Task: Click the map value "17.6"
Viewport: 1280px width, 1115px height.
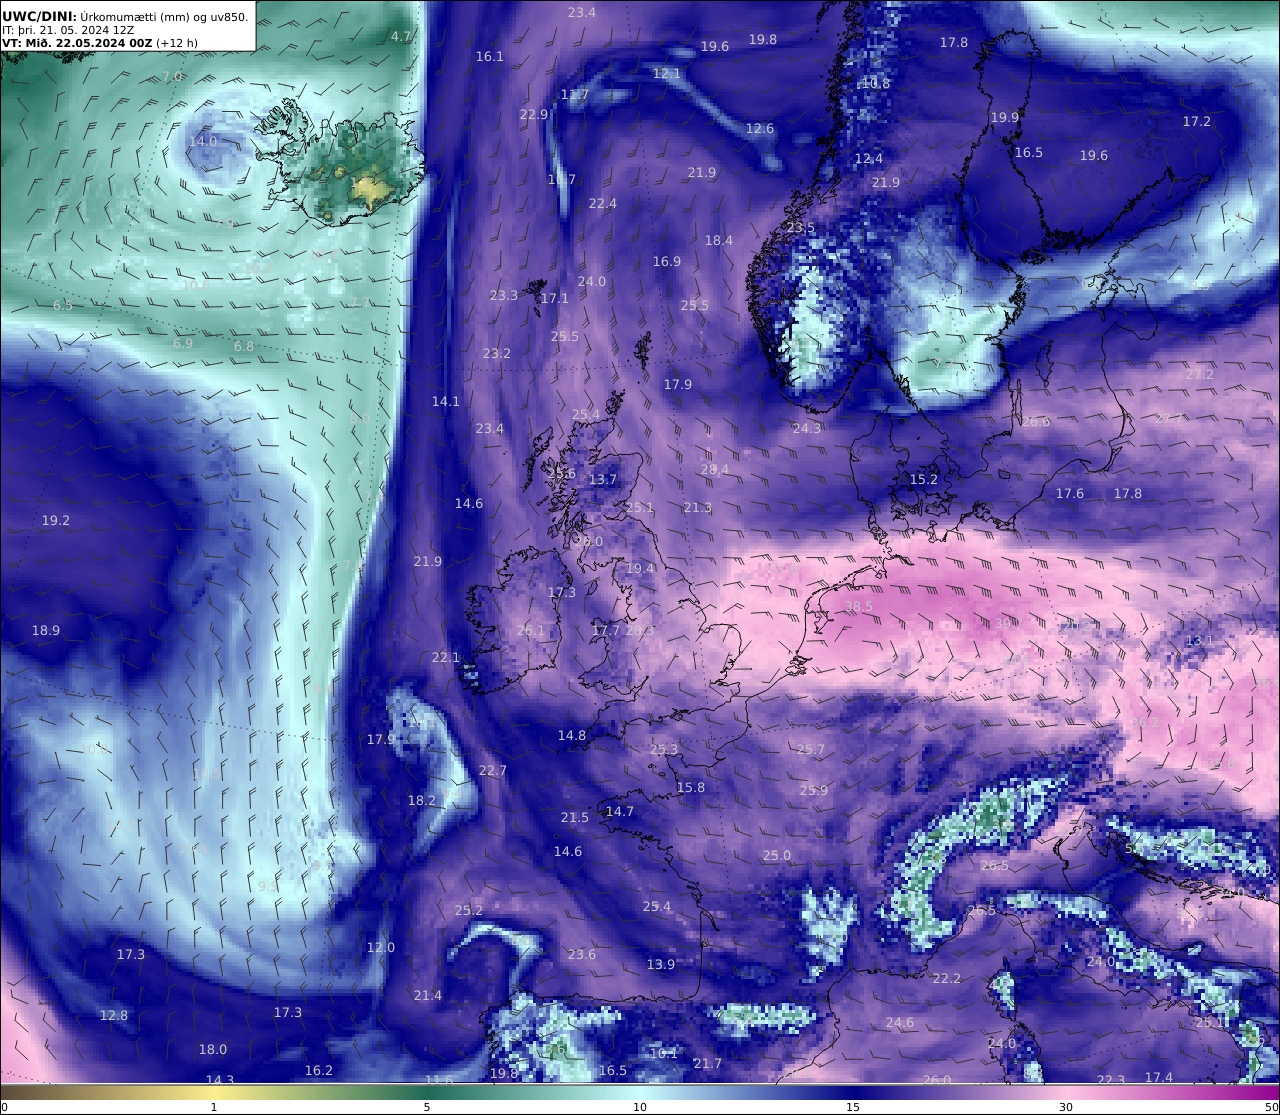Action: coord(1070,494)
